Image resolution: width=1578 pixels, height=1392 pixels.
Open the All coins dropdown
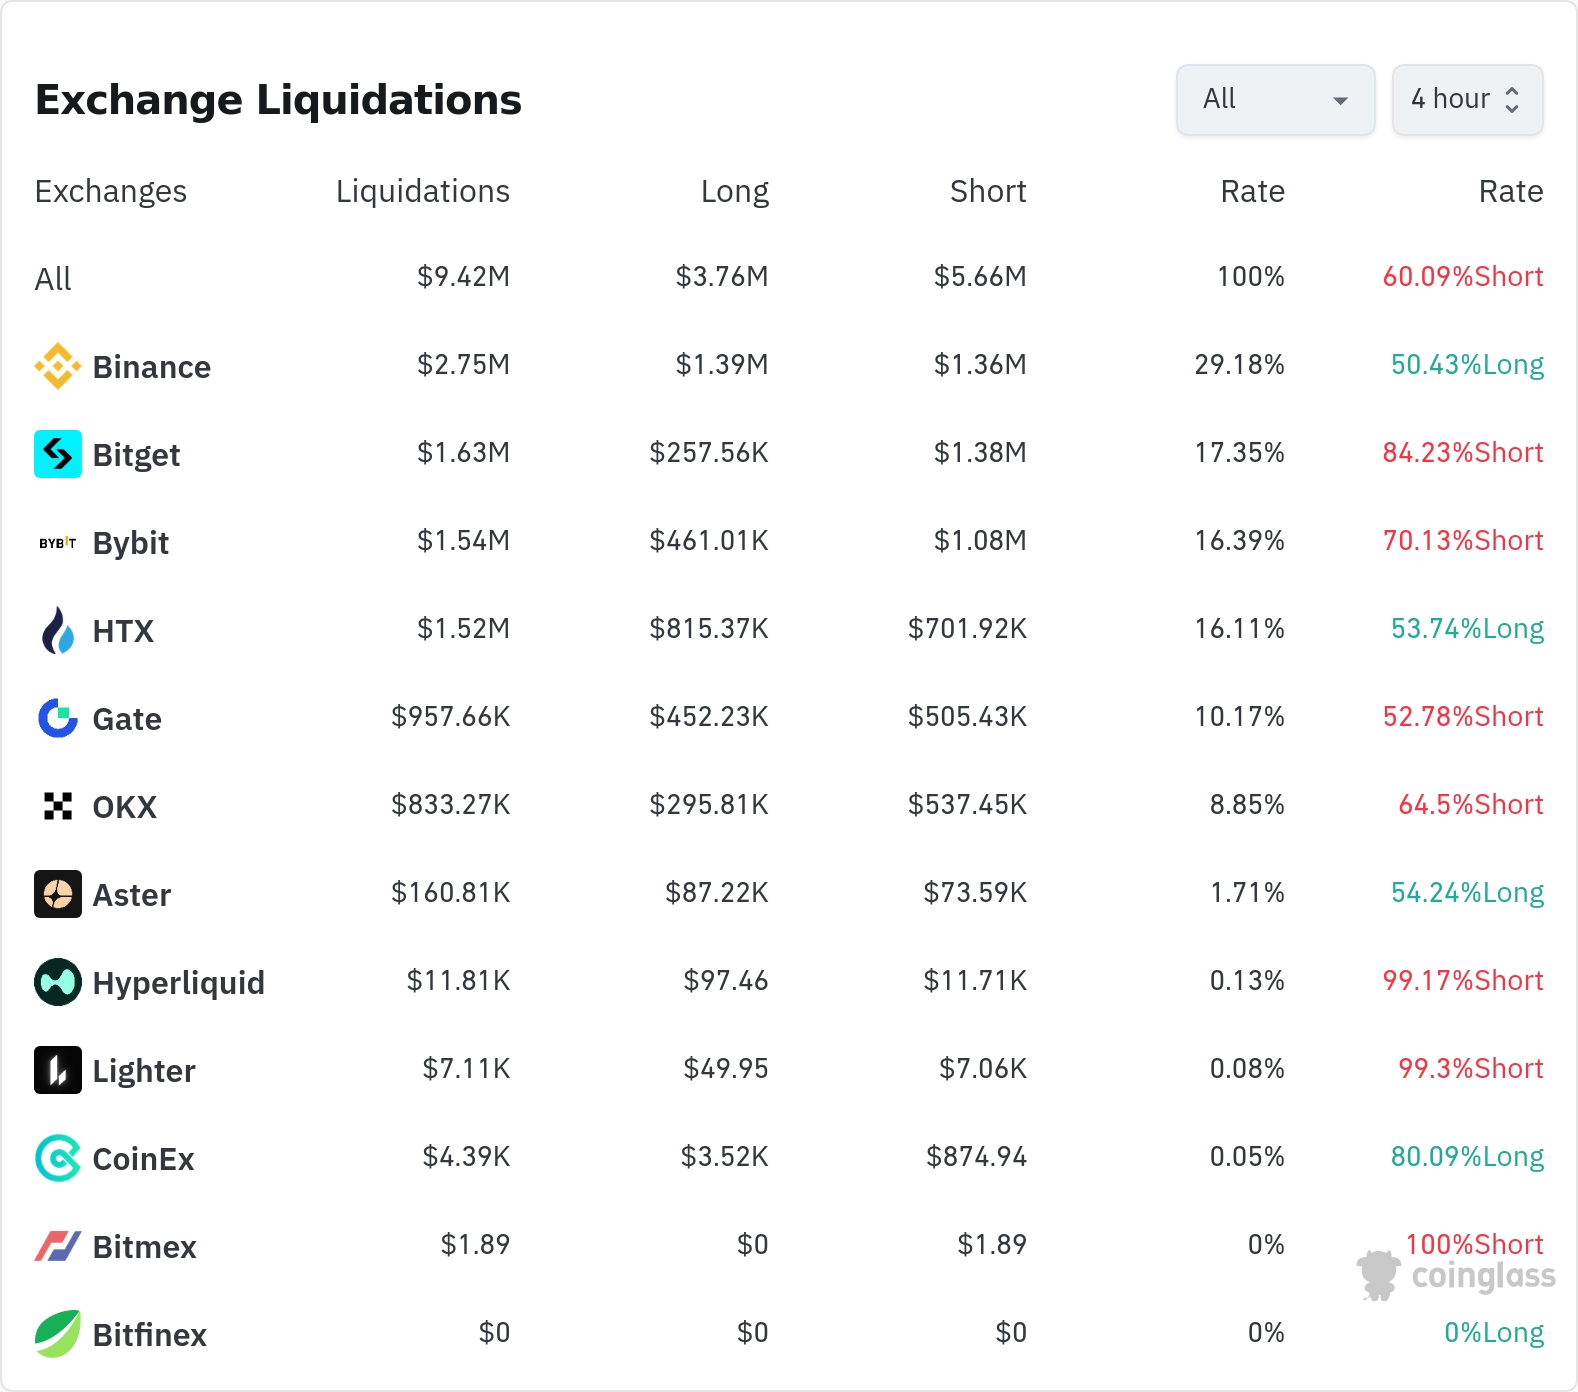[x=1275, y=100]
